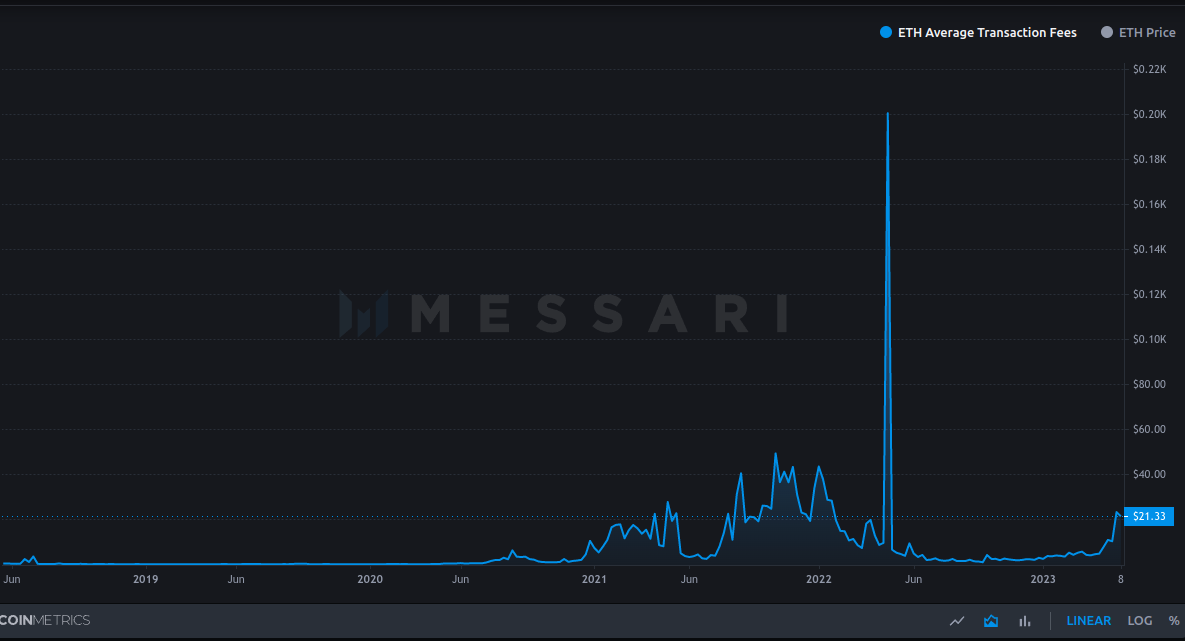This screenshot has width=1185, height=641.
Task: Click the $80.00 y-axis label
Action: point(1149,384)
